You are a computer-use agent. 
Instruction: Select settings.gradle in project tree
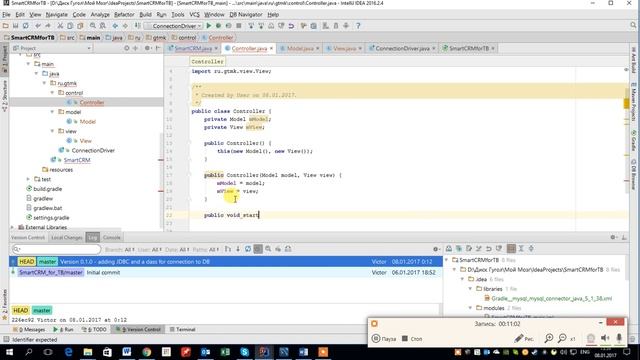click(x=51, y=218)
